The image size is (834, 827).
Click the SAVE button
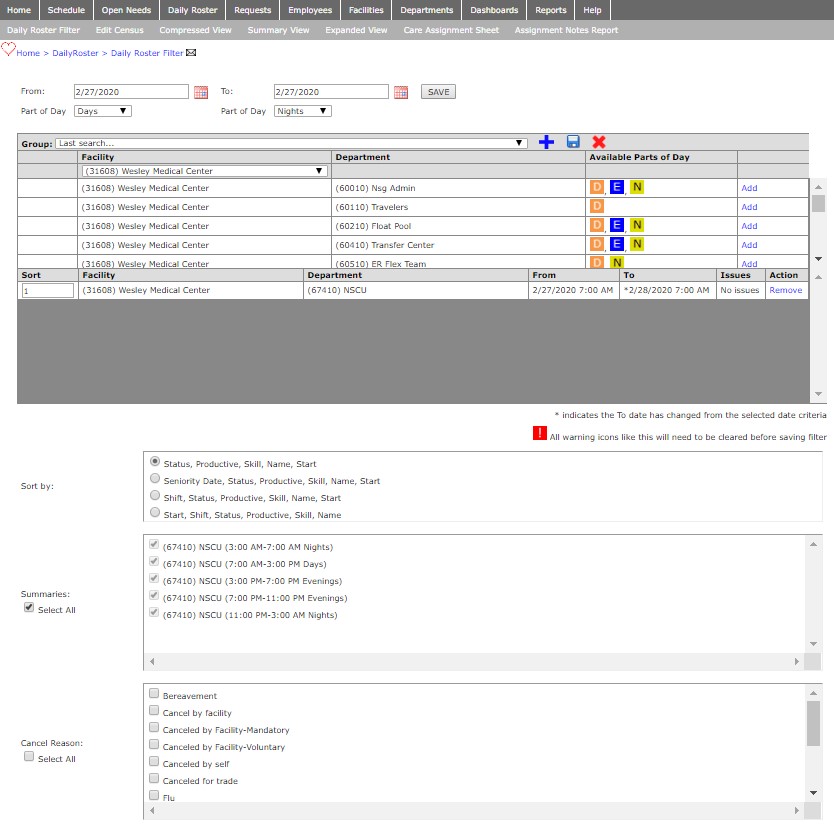pyautogui.click(x=438, y=92)
